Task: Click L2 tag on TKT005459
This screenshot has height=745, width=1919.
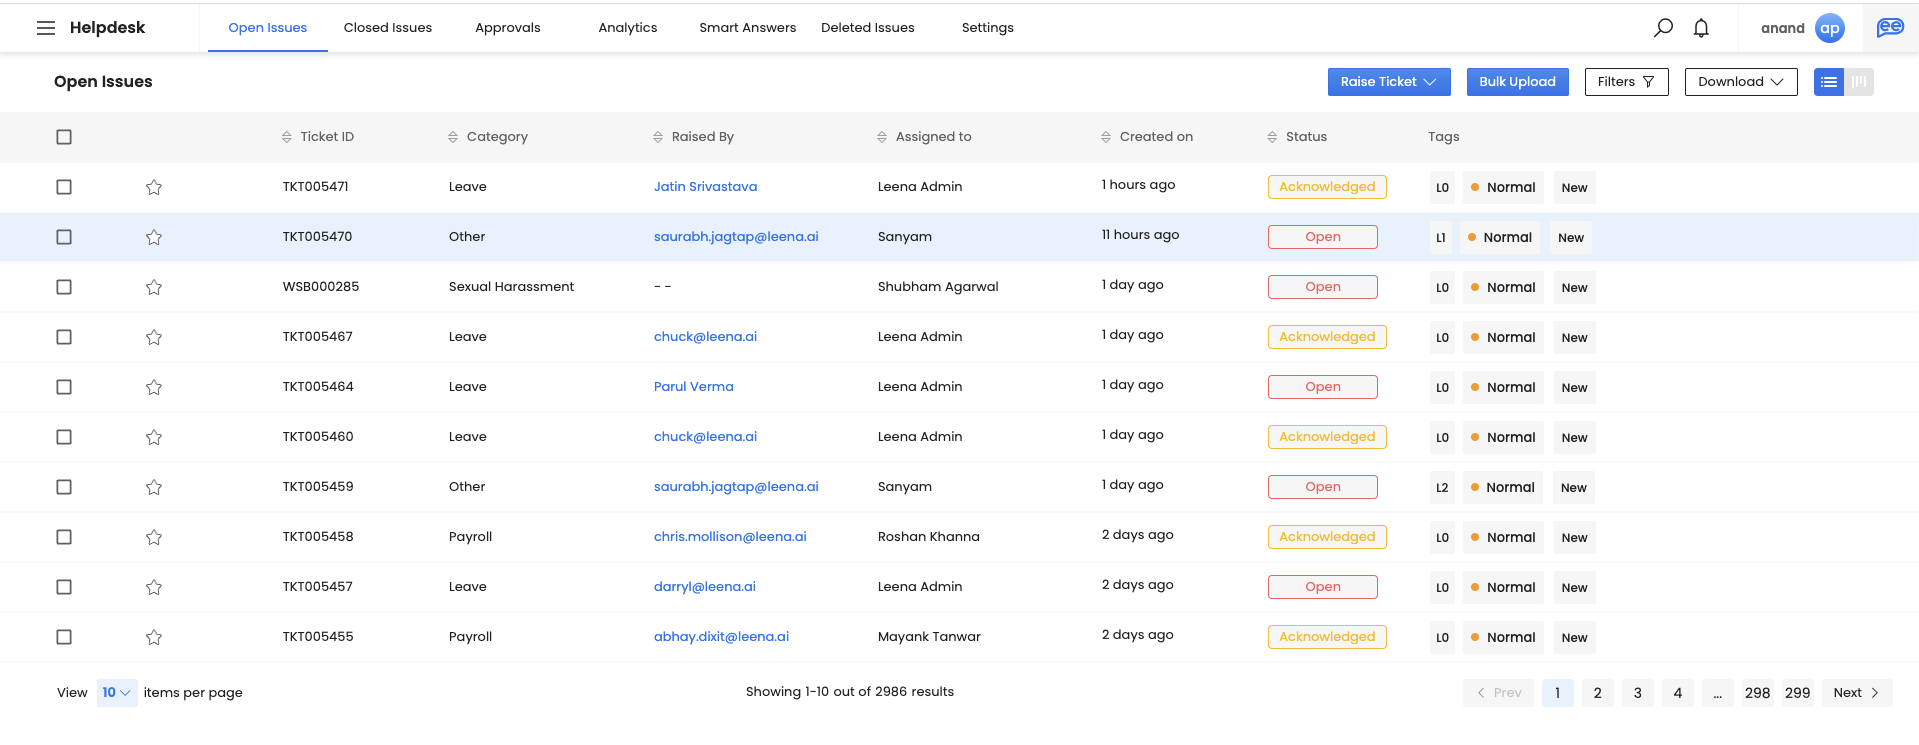Action: click(x=1442, y=488)
